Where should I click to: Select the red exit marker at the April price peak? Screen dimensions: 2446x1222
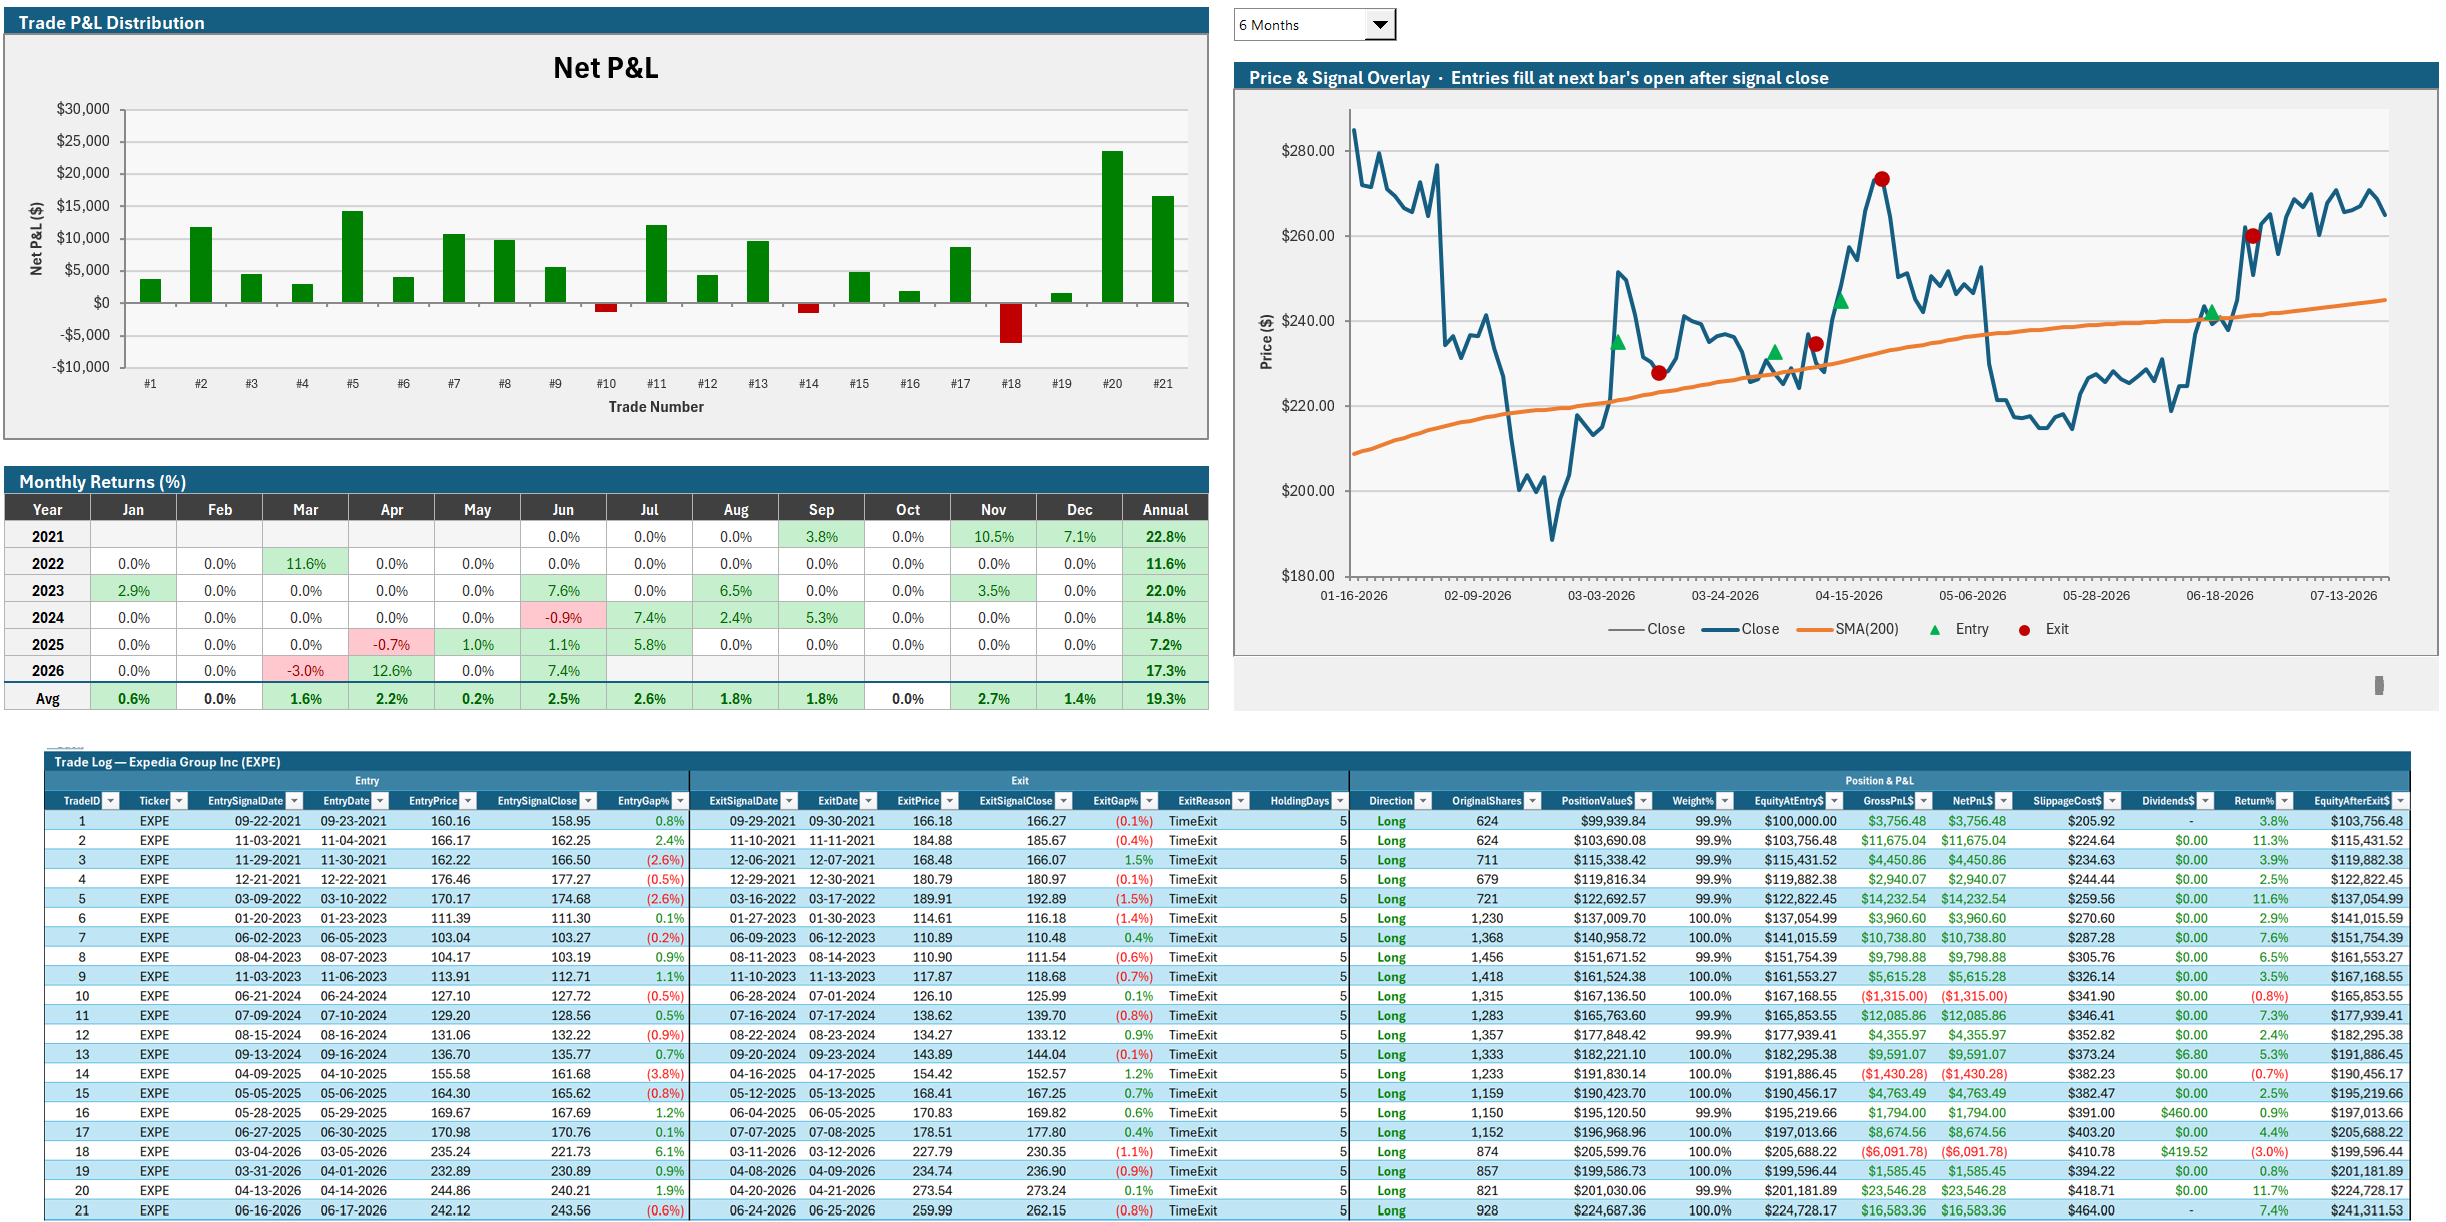[x=1882, y=179]
